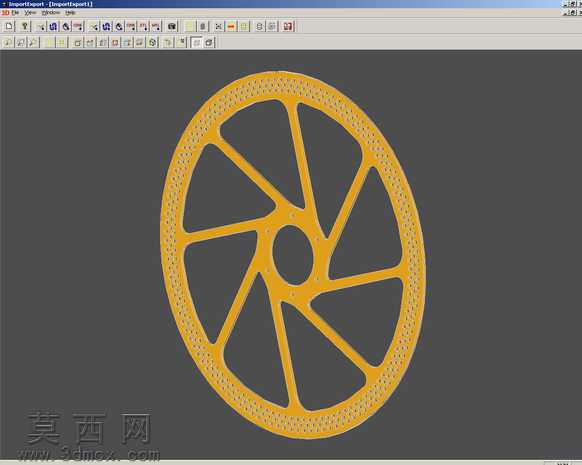
Task: Click the orange-red arrow toolbar icon
Action: tap(231, 26)
